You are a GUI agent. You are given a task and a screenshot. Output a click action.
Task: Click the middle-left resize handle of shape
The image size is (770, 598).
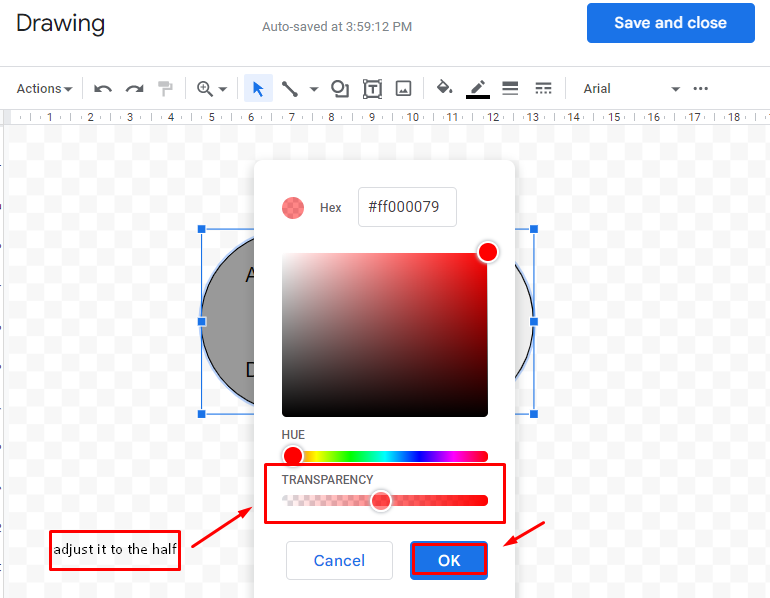click(201, 322)
